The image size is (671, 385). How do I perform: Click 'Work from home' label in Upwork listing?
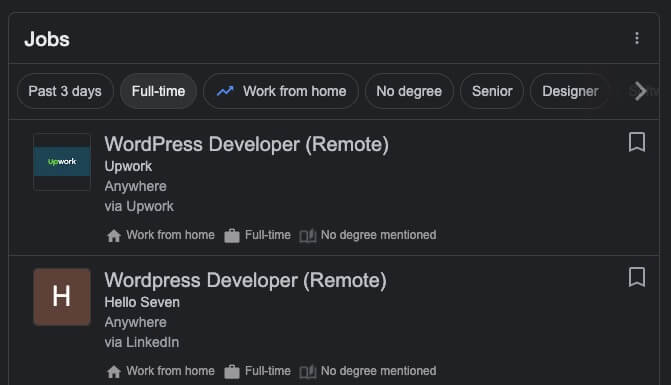coord(170,235)
